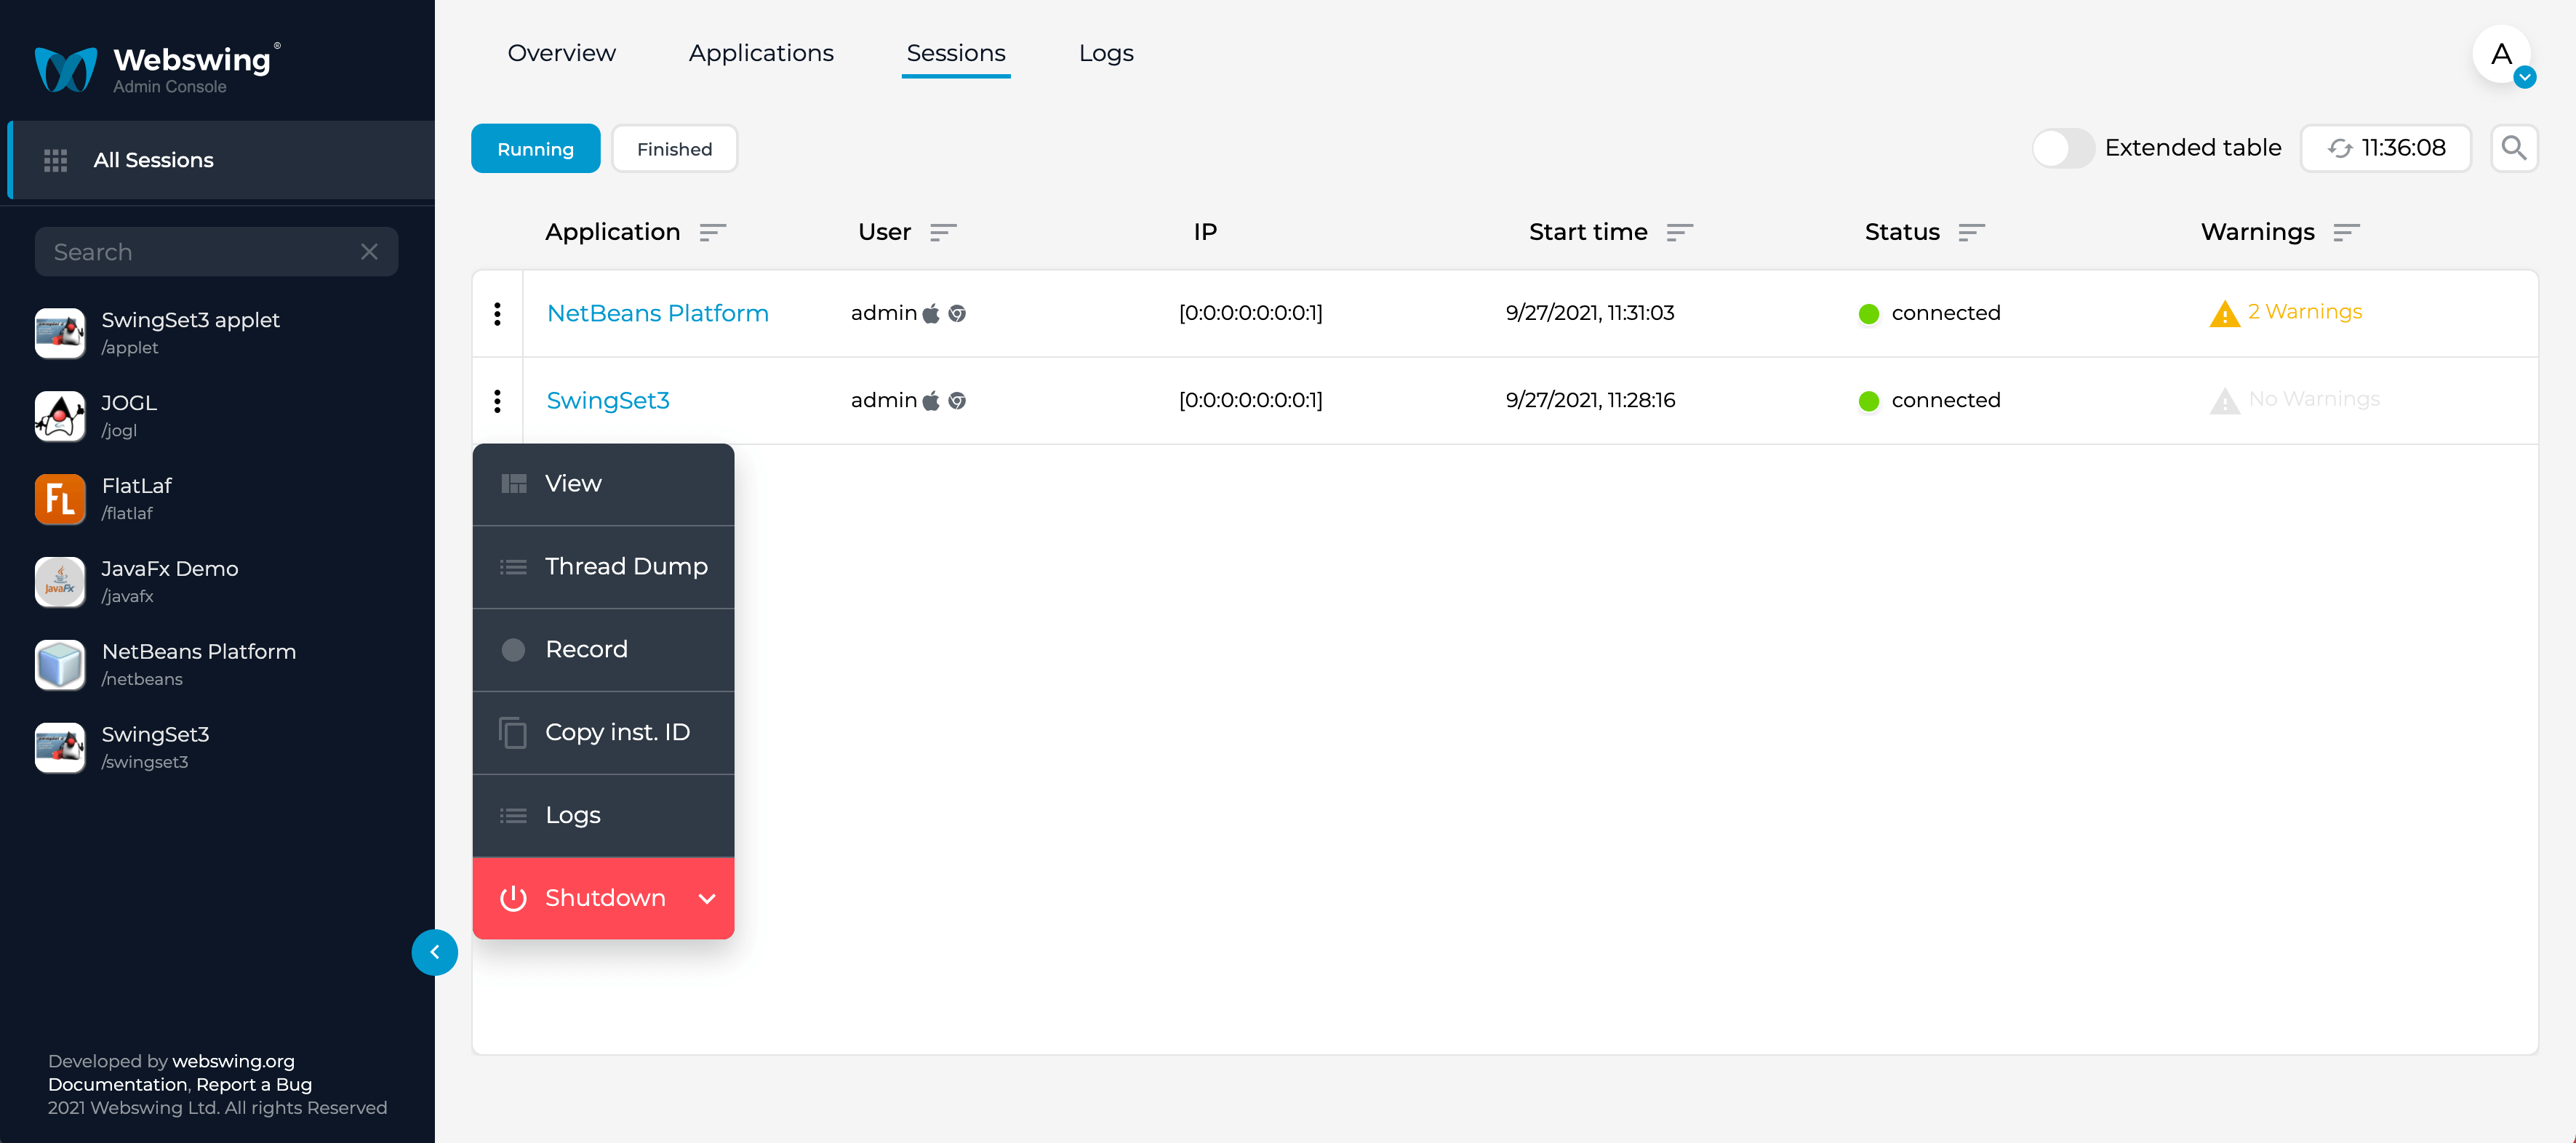Show Finished sessions
2576x1143 pixels.
click(675, 148)
